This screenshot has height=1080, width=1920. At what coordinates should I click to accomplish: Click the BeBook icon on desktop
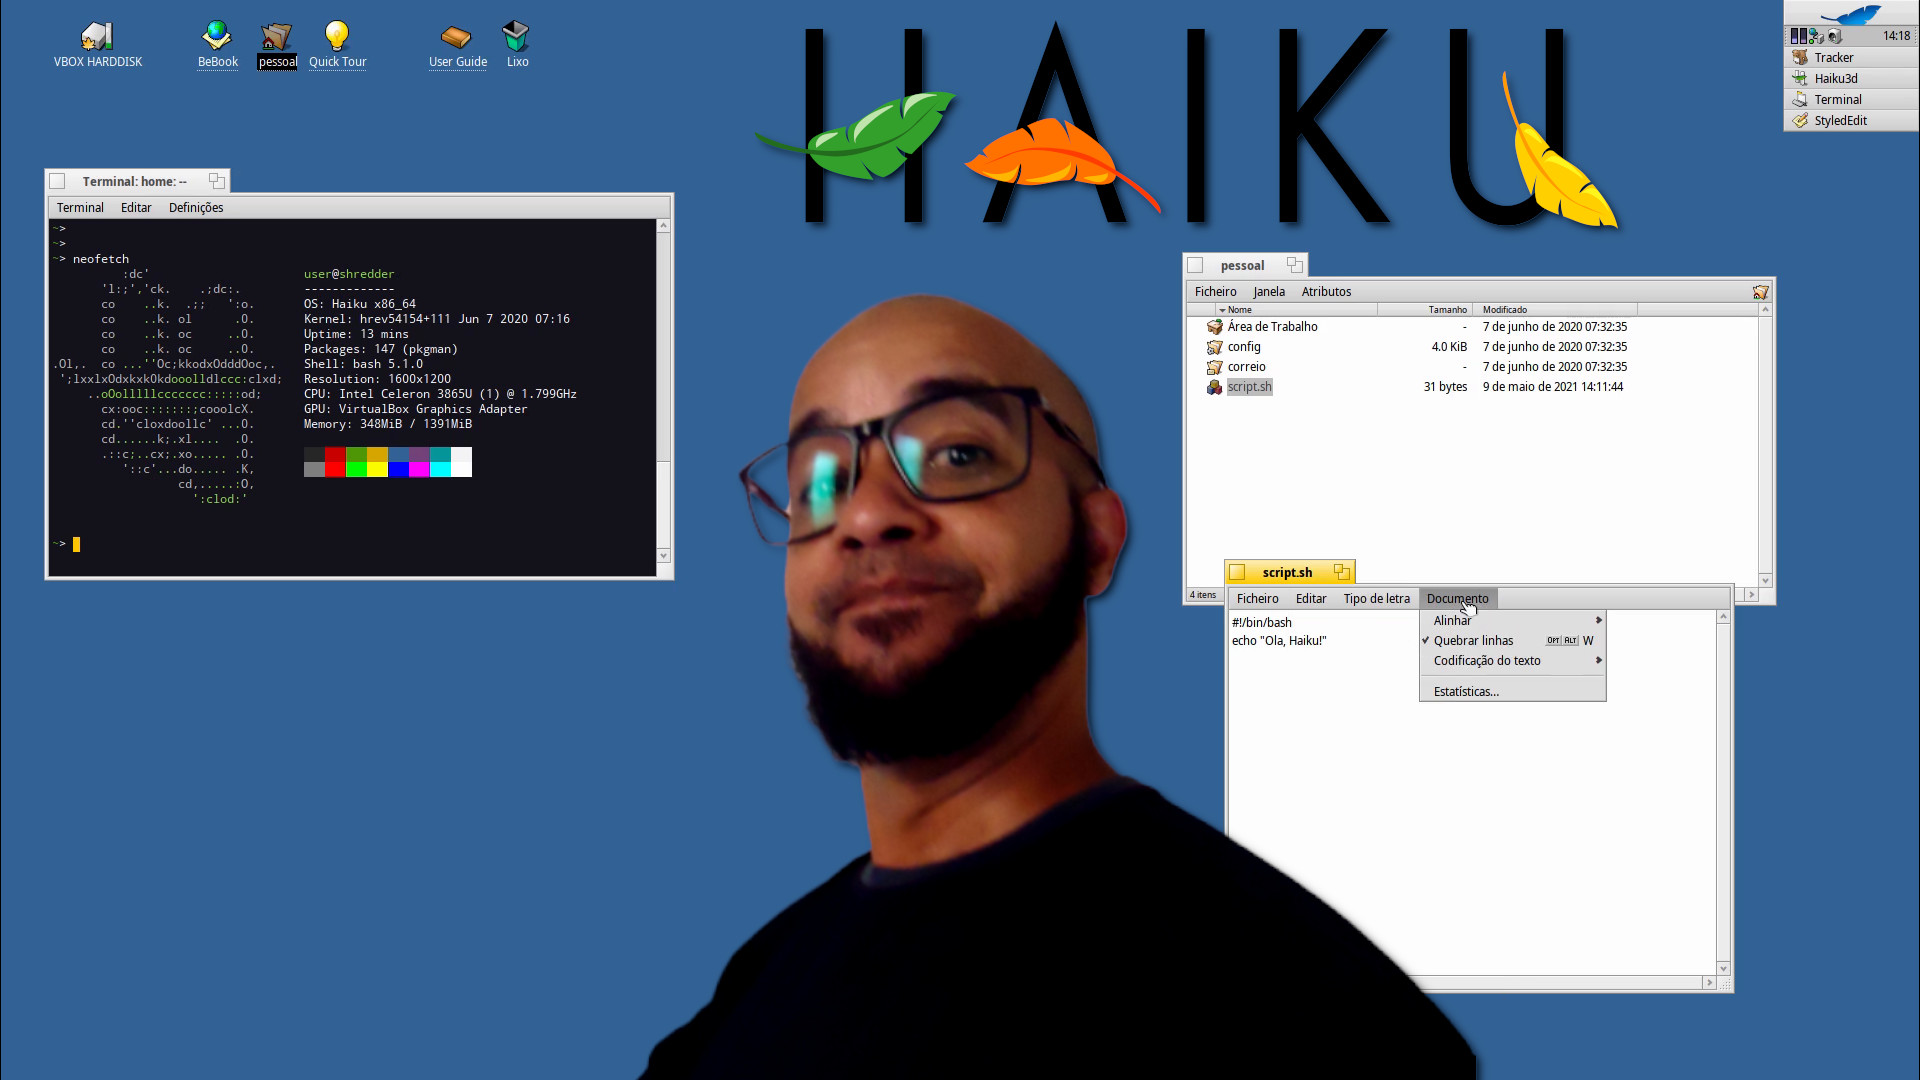point(215,34)
